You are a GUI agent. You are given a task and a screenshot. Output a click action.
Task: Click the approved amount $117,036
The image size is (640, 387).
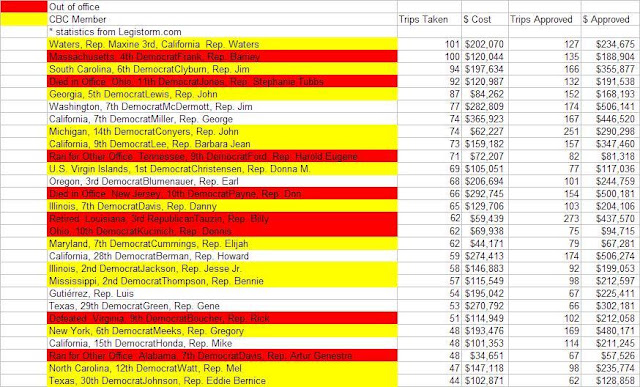[615, 169]
